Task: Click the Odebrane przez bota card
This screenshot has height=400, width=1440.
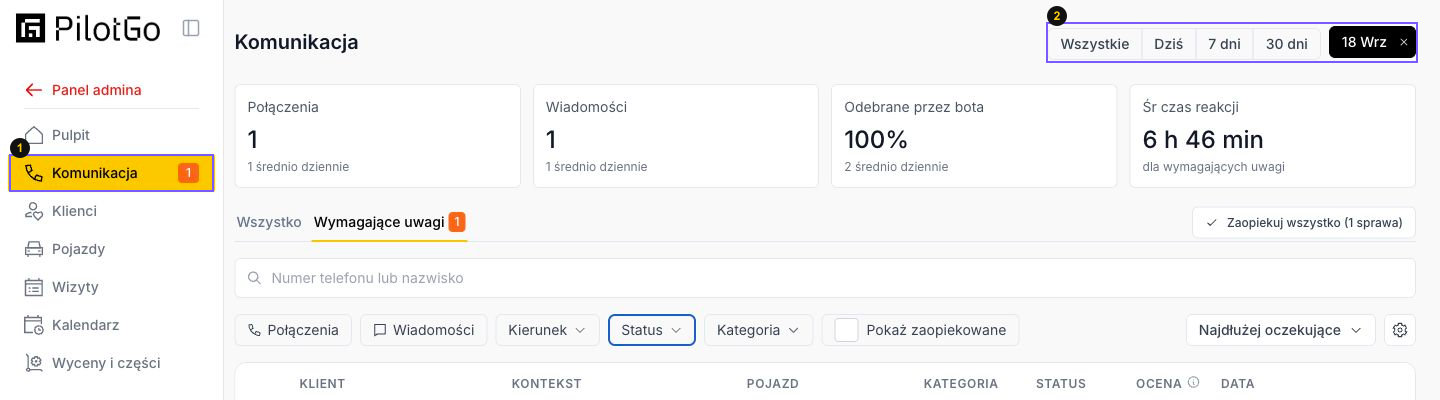Action: [974, 136]
